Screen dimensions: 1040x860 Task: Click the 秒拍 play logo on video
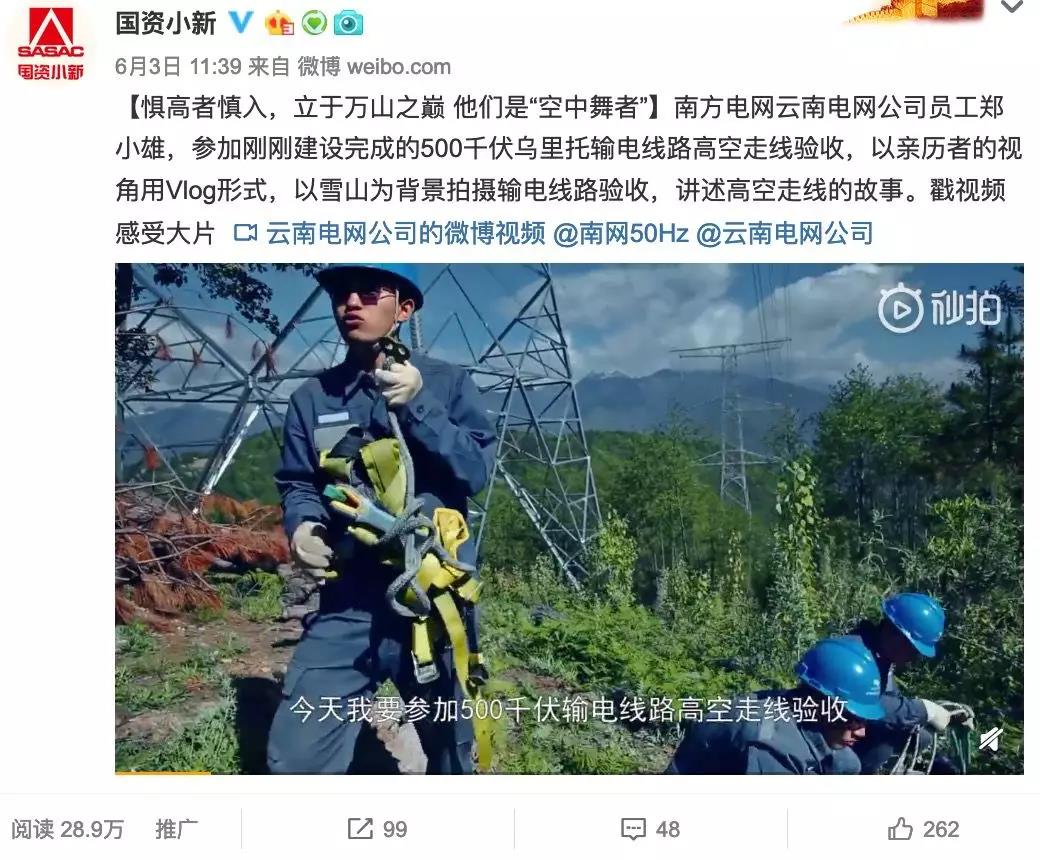pos(939,308)
